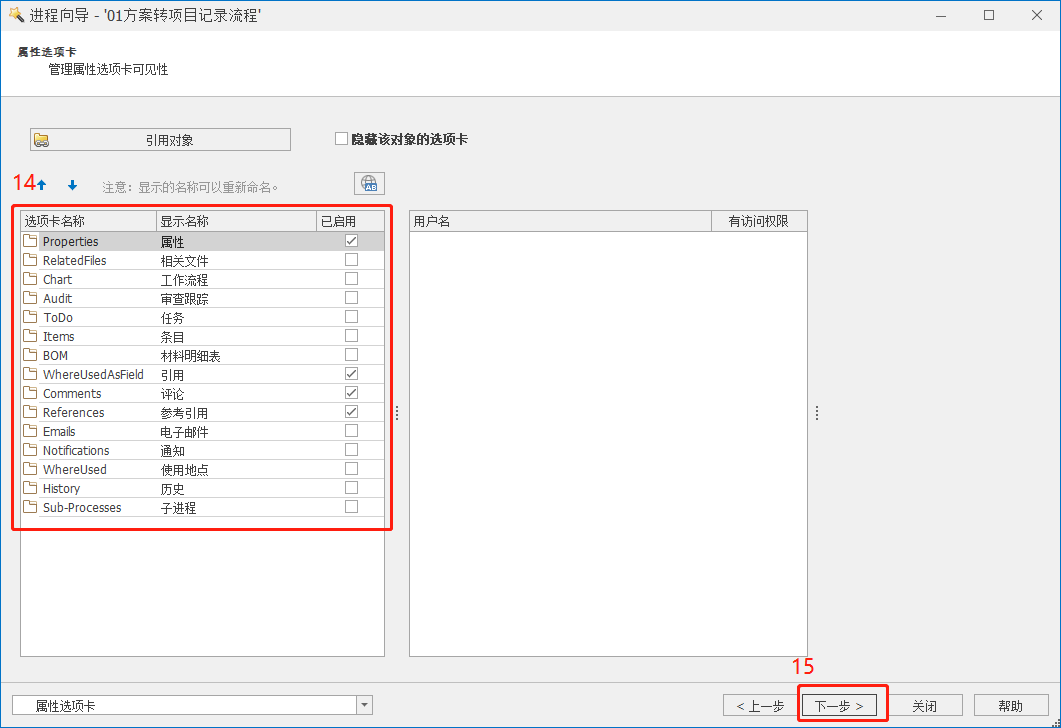The image size is (1061, 728).
Task: Click the move up arrow icon
Action: 42,185
